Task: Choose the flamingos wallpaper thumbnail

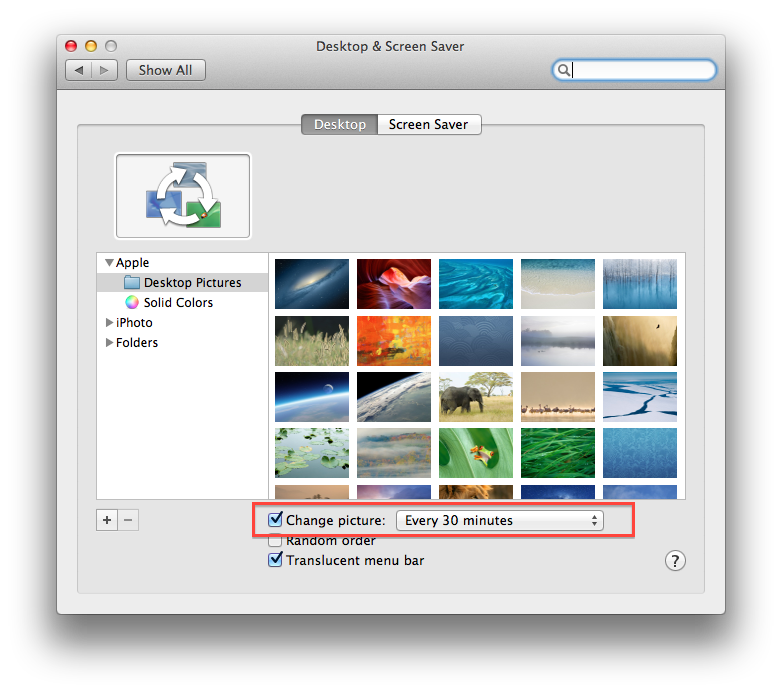Action: click(x=558, y=397)
